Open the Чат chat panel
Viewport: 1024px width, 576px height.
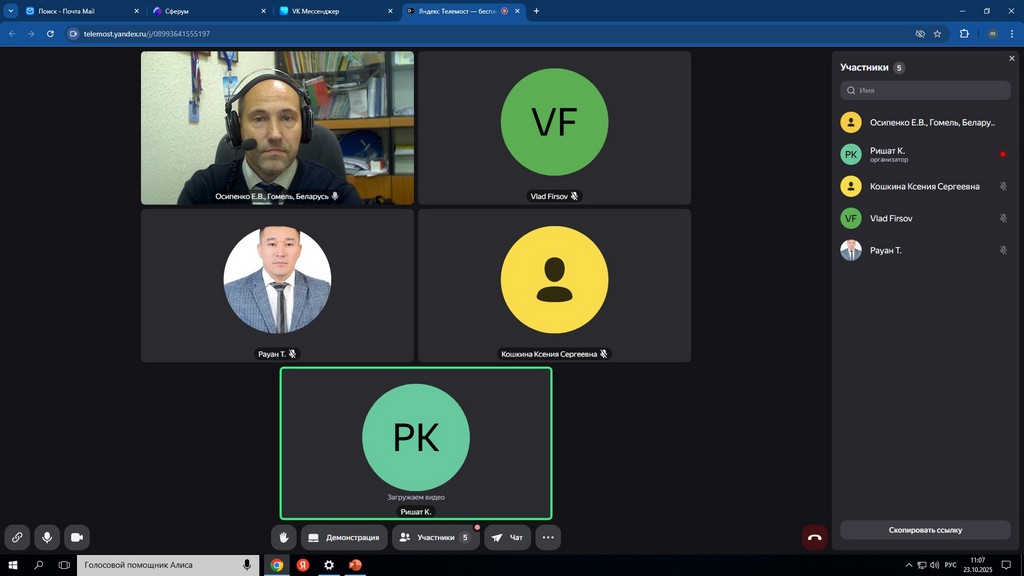pos(508,537)
